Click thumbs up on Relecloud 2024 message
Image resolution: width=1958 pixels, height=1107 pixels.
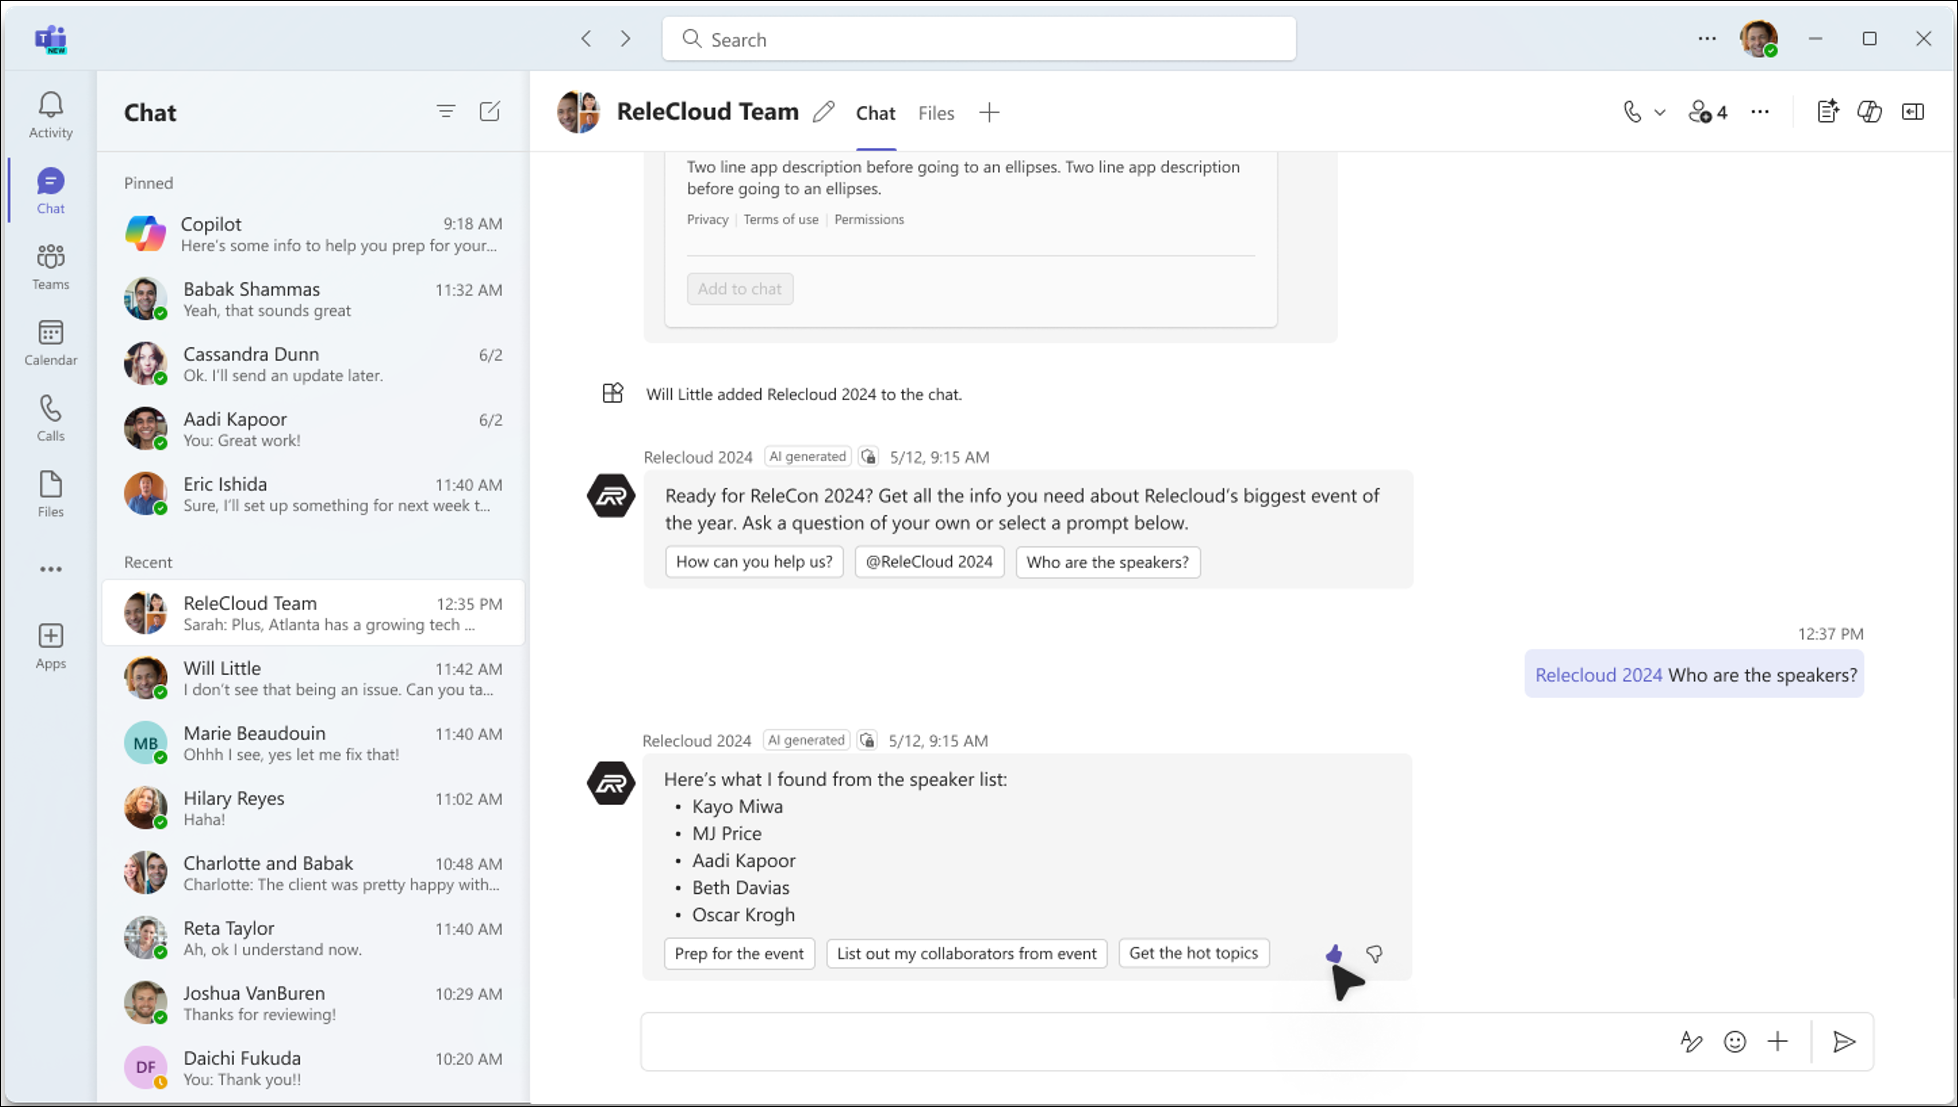[x=1333, y=952]
